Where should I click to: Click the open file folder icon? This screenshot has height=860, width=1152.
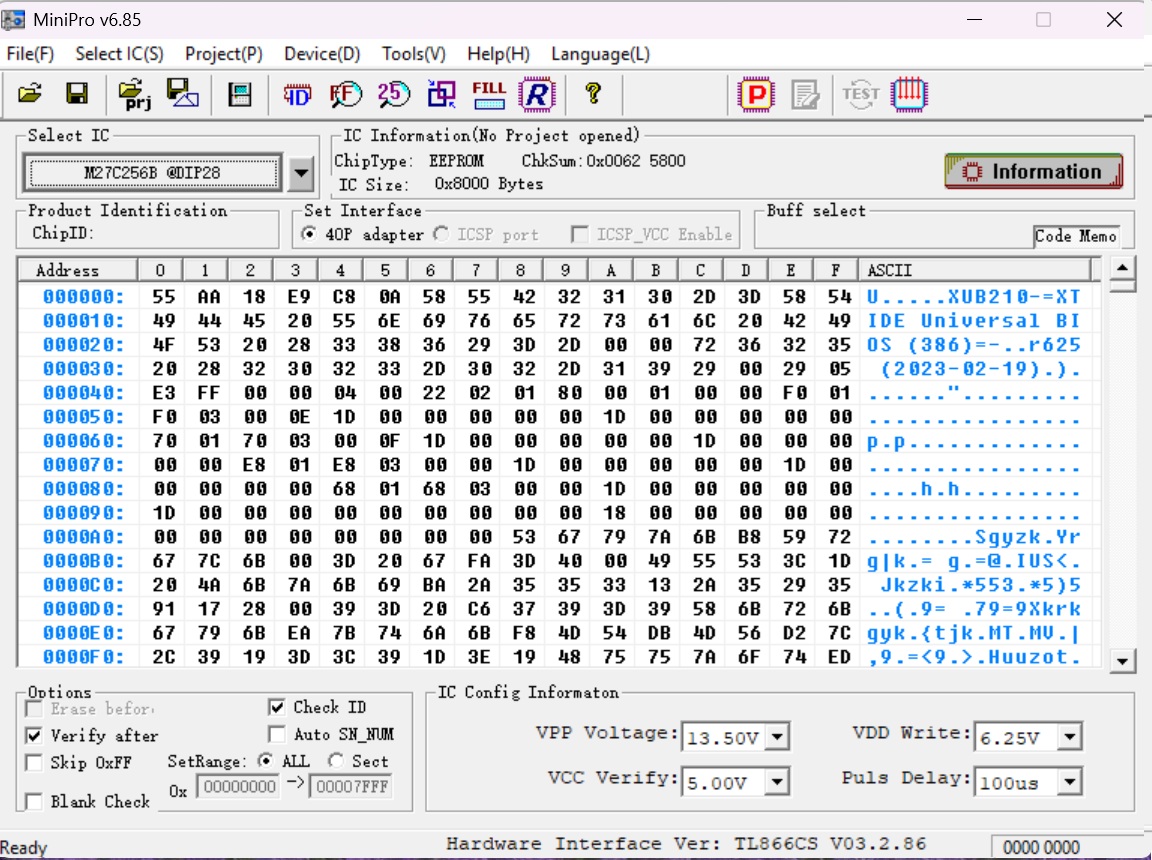(x=30, y=94)
